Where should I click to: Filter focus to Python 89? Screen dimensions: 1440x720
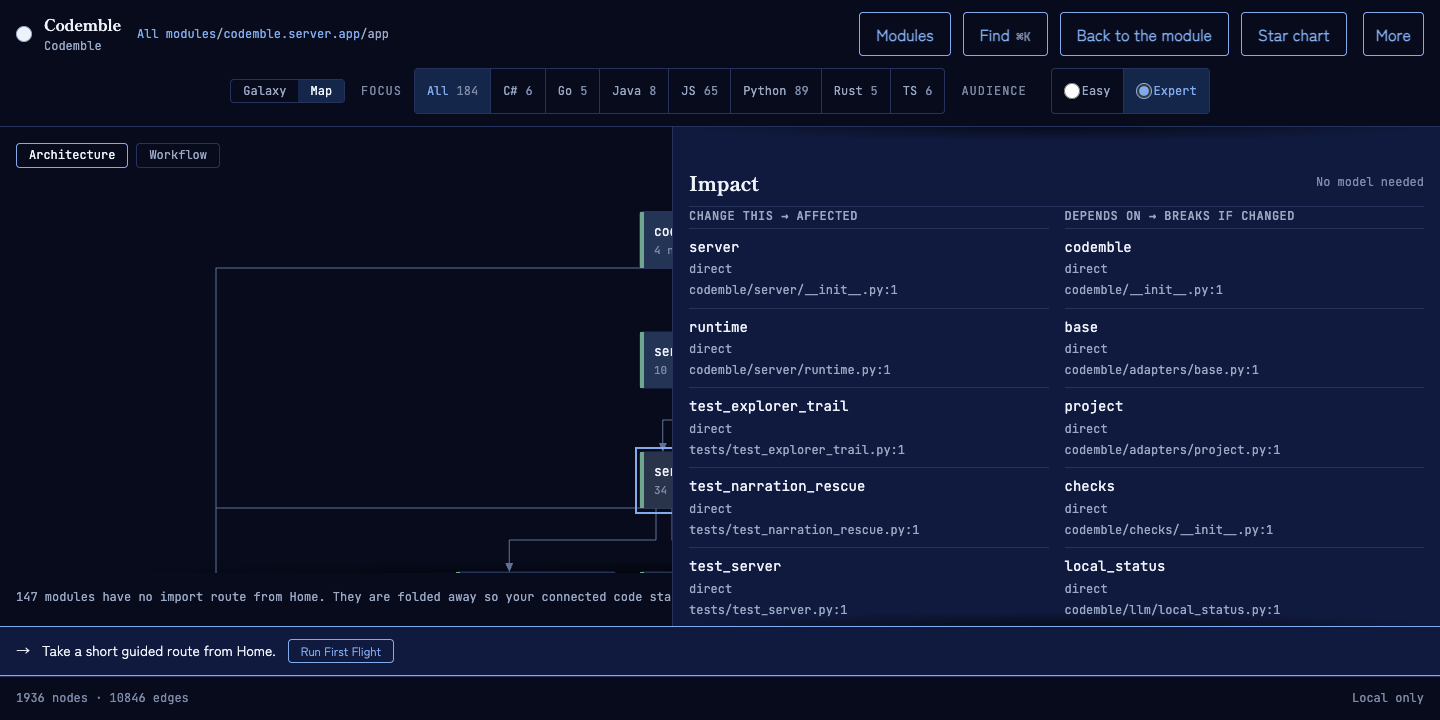click(x=776, y=91)
